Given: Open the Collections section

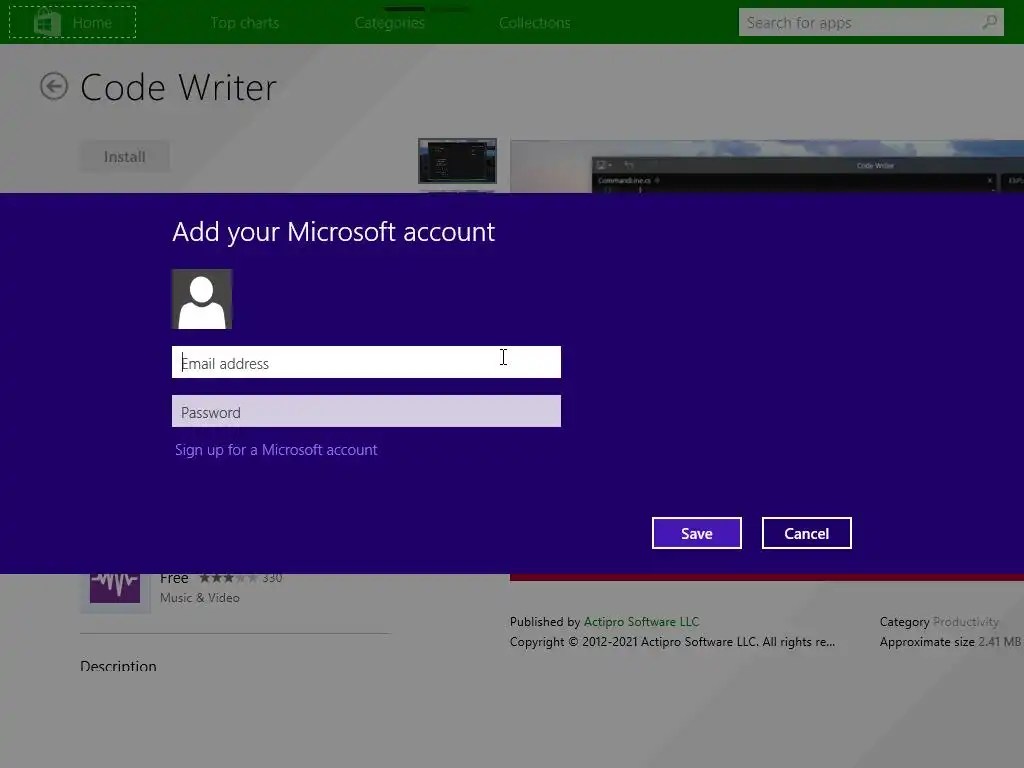Looking at the screenshot, I should [535, 23].
